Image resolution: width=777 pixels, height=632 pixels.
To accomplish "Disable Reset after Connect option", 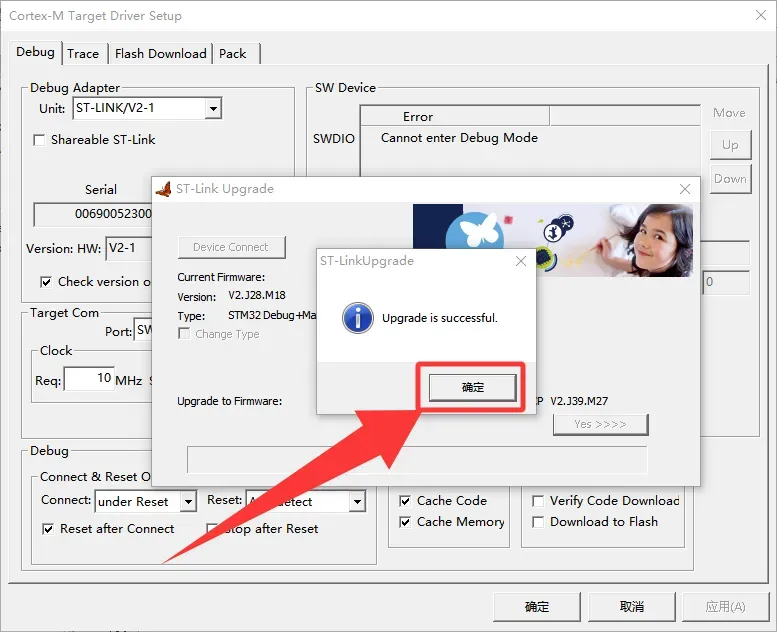I will click(x=50, y=529).
